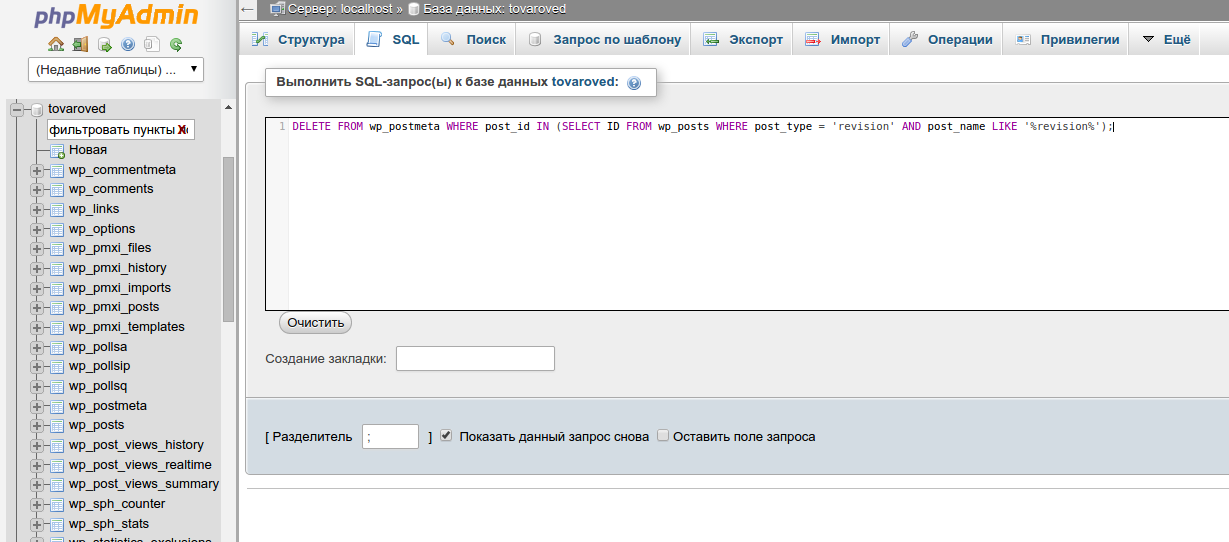Uncheck 'Показать данный запрос снова' checkbox
This screenshot has width=1229, height=542.
click(446, 436)
